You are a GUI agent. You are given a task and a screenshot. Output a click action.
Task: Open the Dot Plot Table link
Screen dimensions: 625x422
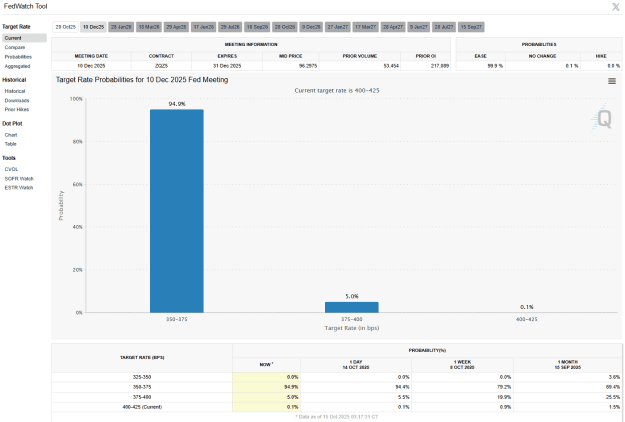10,144
